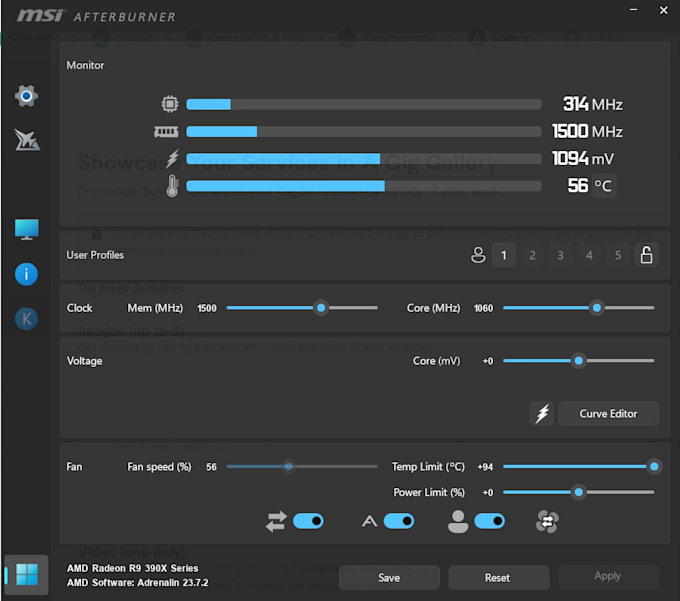Click the Temp Limit value +94

485,467
